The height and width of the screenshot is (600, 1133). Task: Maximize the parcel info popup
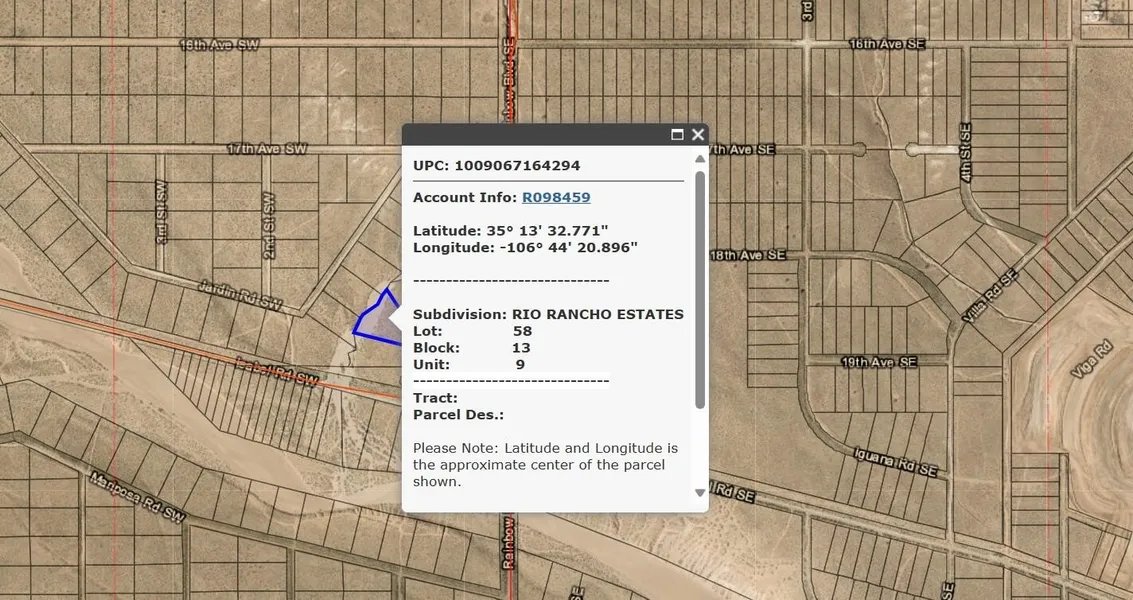(x=677, y=134)
